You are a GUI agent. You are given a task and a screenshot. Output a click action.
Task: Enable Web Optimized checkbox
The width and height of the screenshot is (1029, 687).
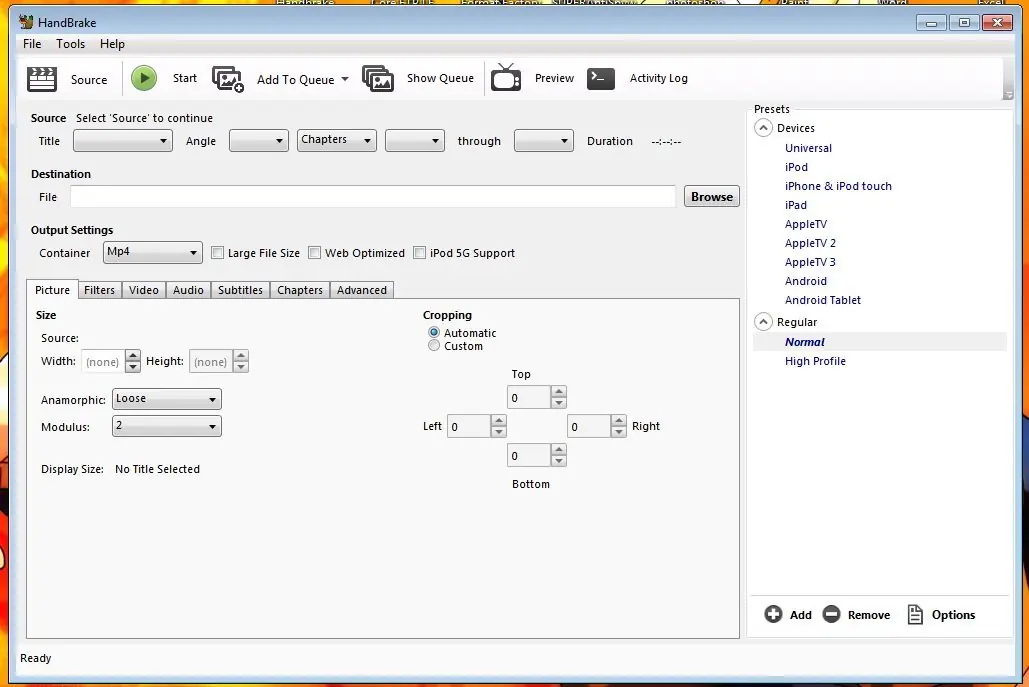[x=314, y=253]
